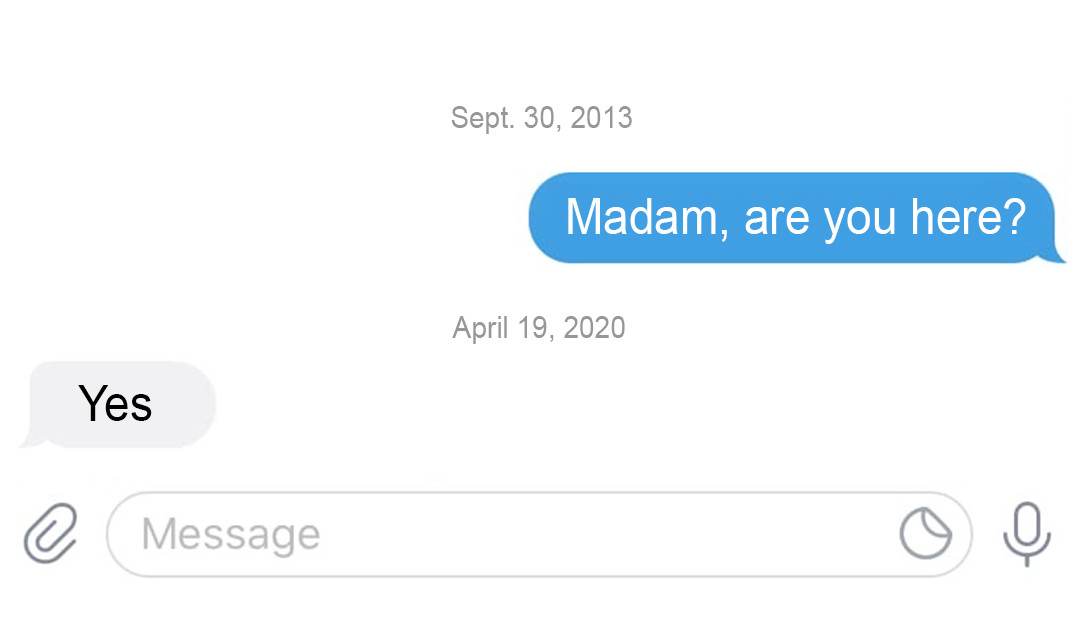Tap the word "Madam" in the sent message

[x=647, y=218]
